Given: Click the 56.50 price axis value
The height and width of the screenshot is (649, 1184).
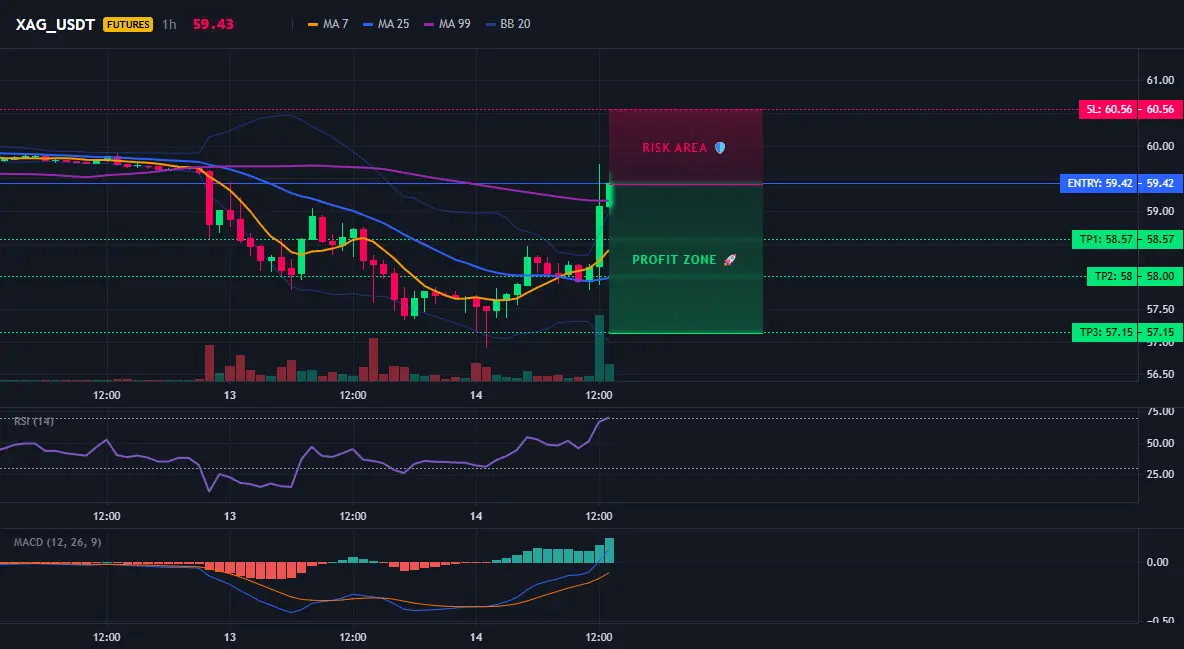Looking at the screenshot, I should coord(1160,374).
